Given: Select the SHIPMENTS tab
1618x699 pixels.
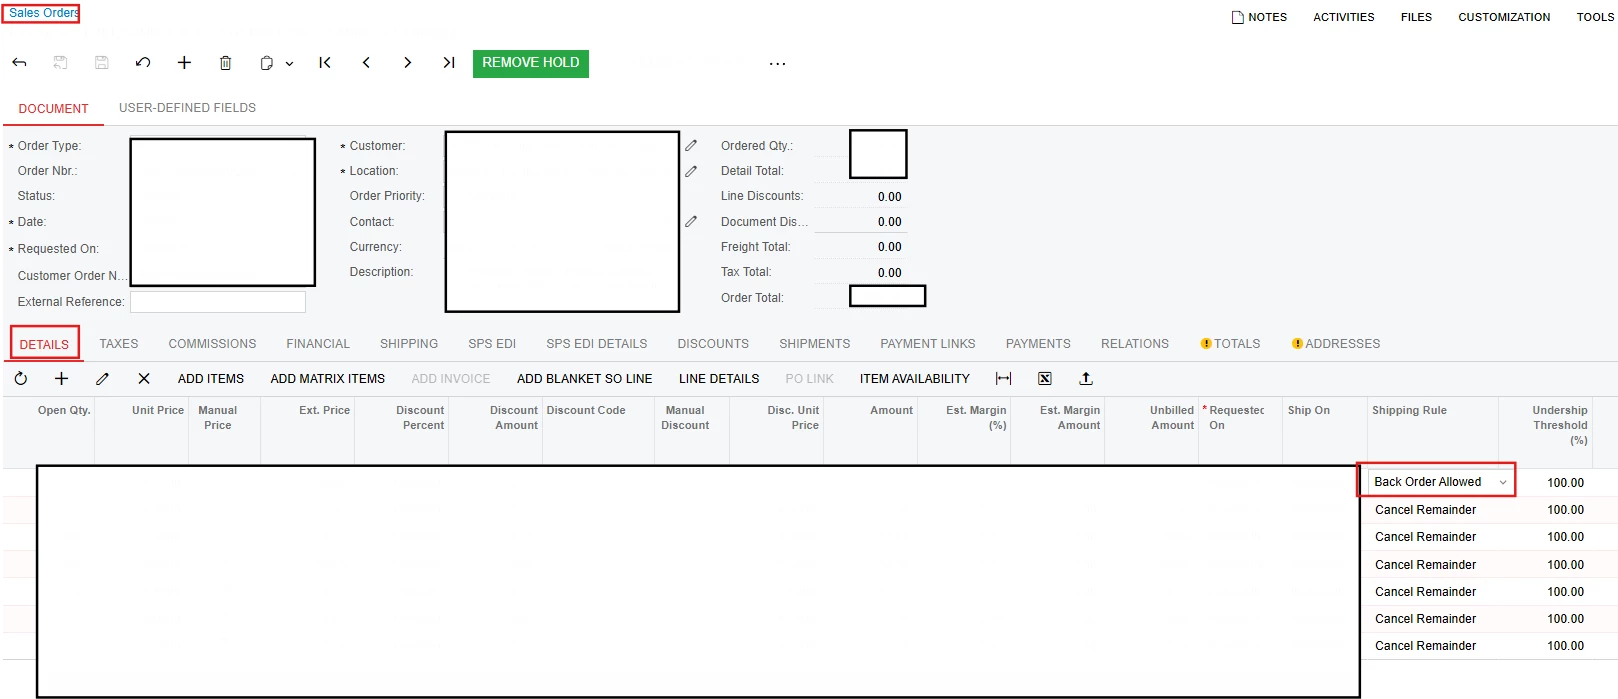Looking at the screenshot, I should [815, 344].
